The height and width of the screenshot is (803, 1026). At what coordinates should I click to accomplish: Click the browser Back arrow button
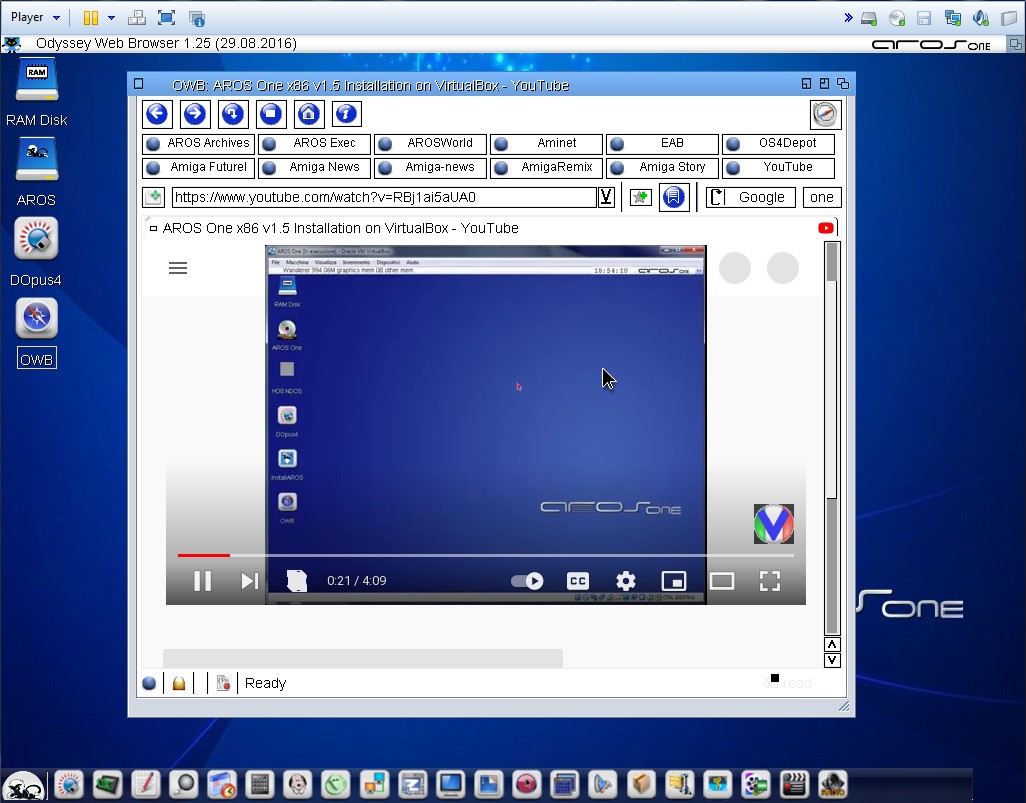[155, 114]
